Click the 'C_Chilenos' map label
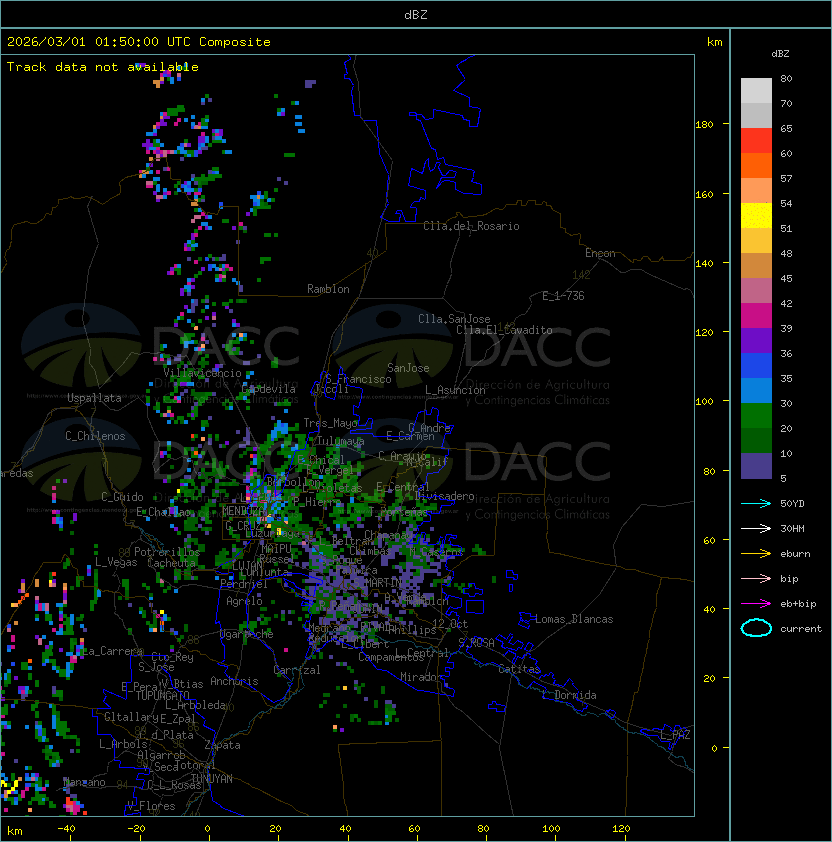This screenshot has width=832, height=842. (95, 436)
